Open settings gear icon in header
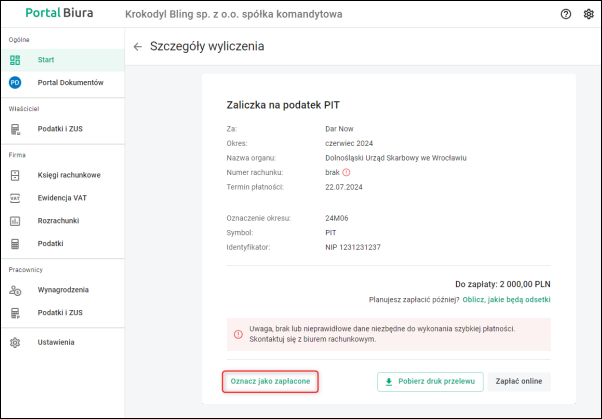The width and height of the screenshot is (602, 419). point(588,15)
